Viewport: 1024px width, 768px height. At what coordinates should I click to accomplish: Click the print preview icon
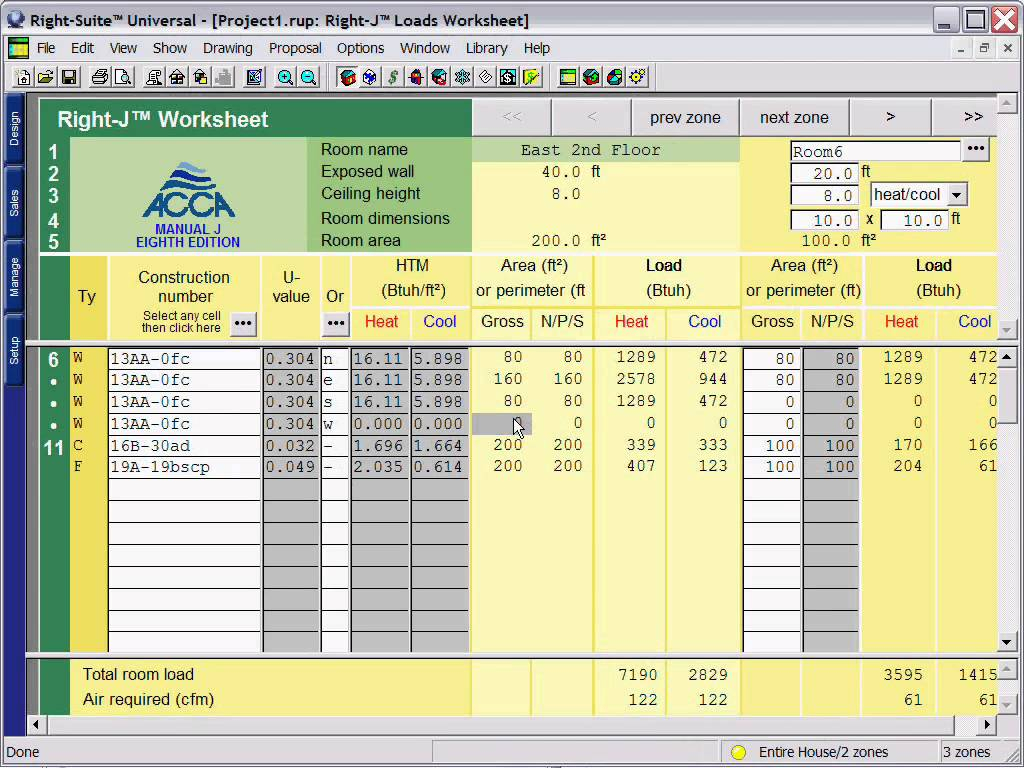122,77
